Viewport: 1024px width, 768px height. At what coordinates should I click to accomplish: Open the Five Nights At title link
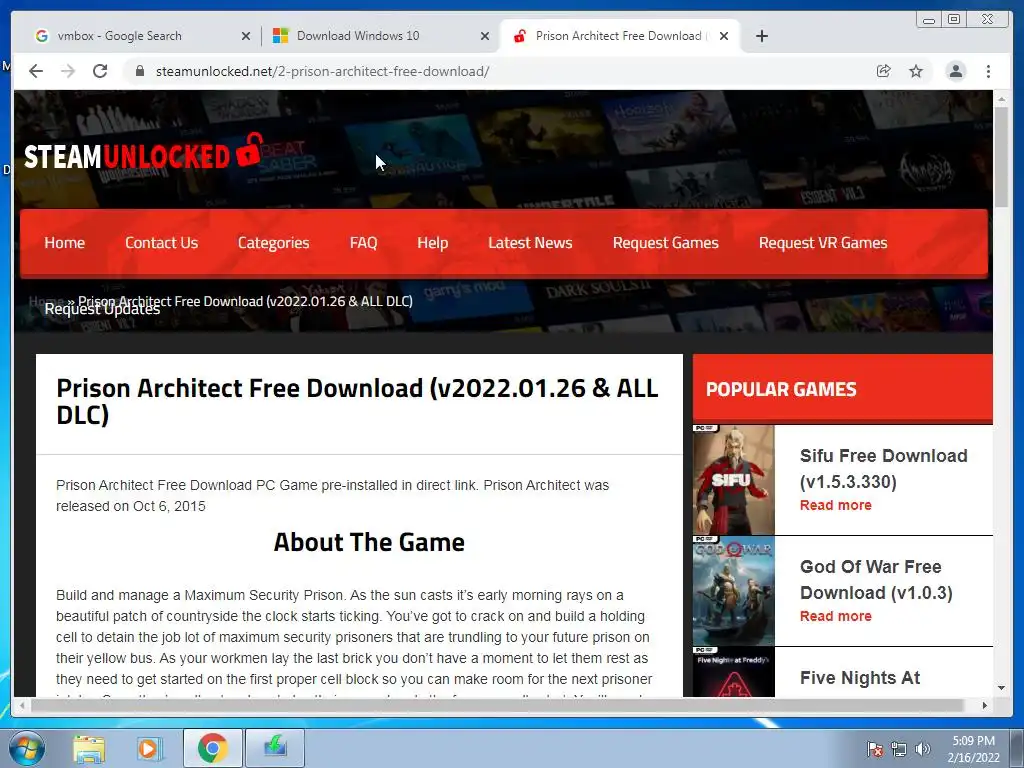pos(859,678)
